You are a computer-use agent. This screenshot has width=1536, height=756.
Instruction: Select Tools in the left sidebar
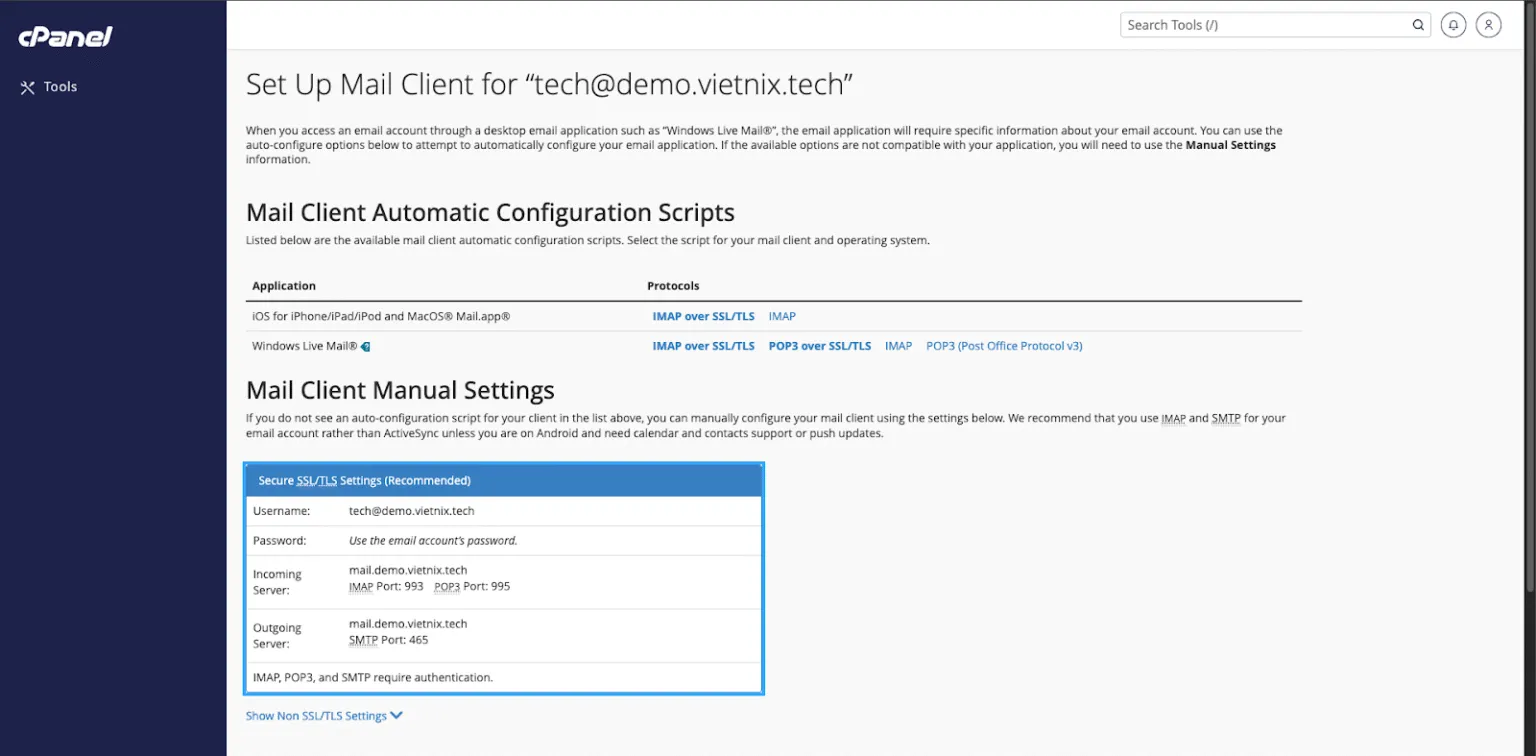click(x=60, y=87)
